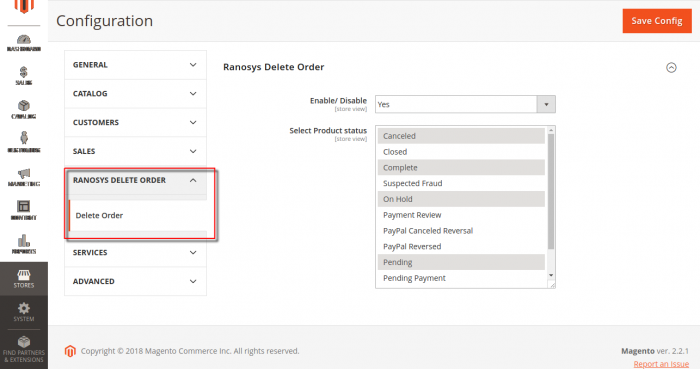Open the Enable/Disable dropdown showing Yes
The height and width of the screenshot is (369, 700).
465,104
